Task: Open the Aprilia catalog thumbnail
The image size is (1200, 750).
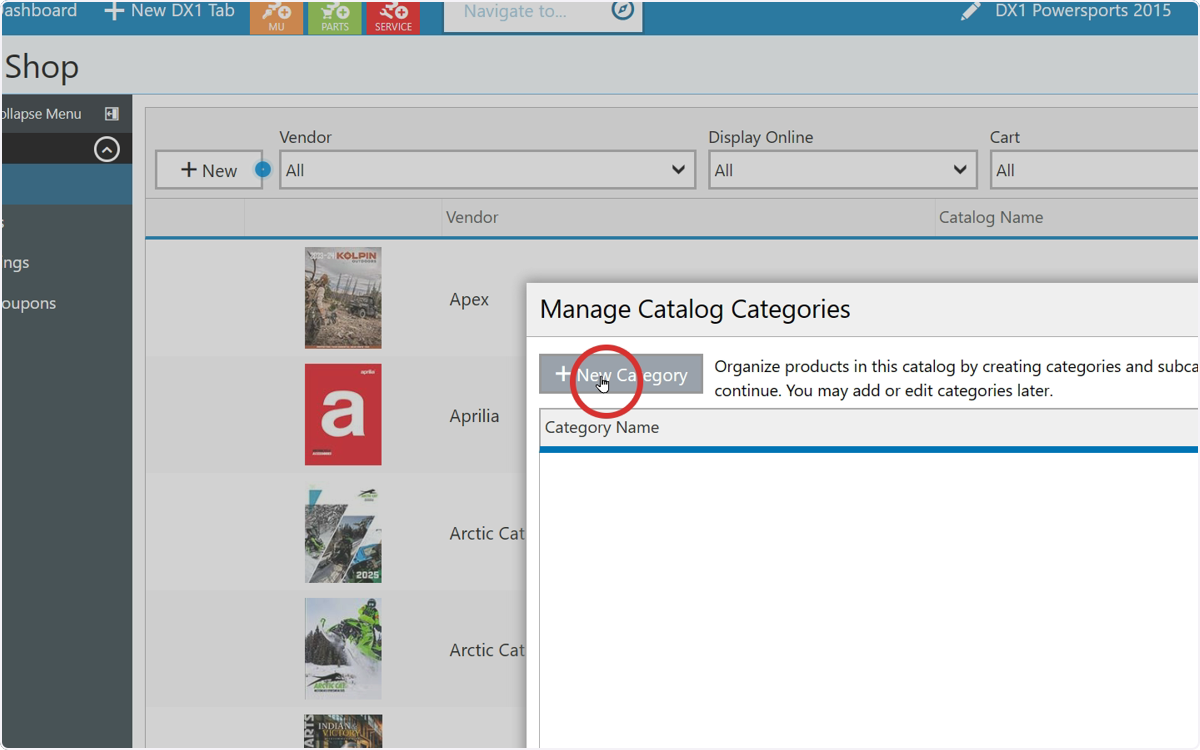Action: [343, 415]
